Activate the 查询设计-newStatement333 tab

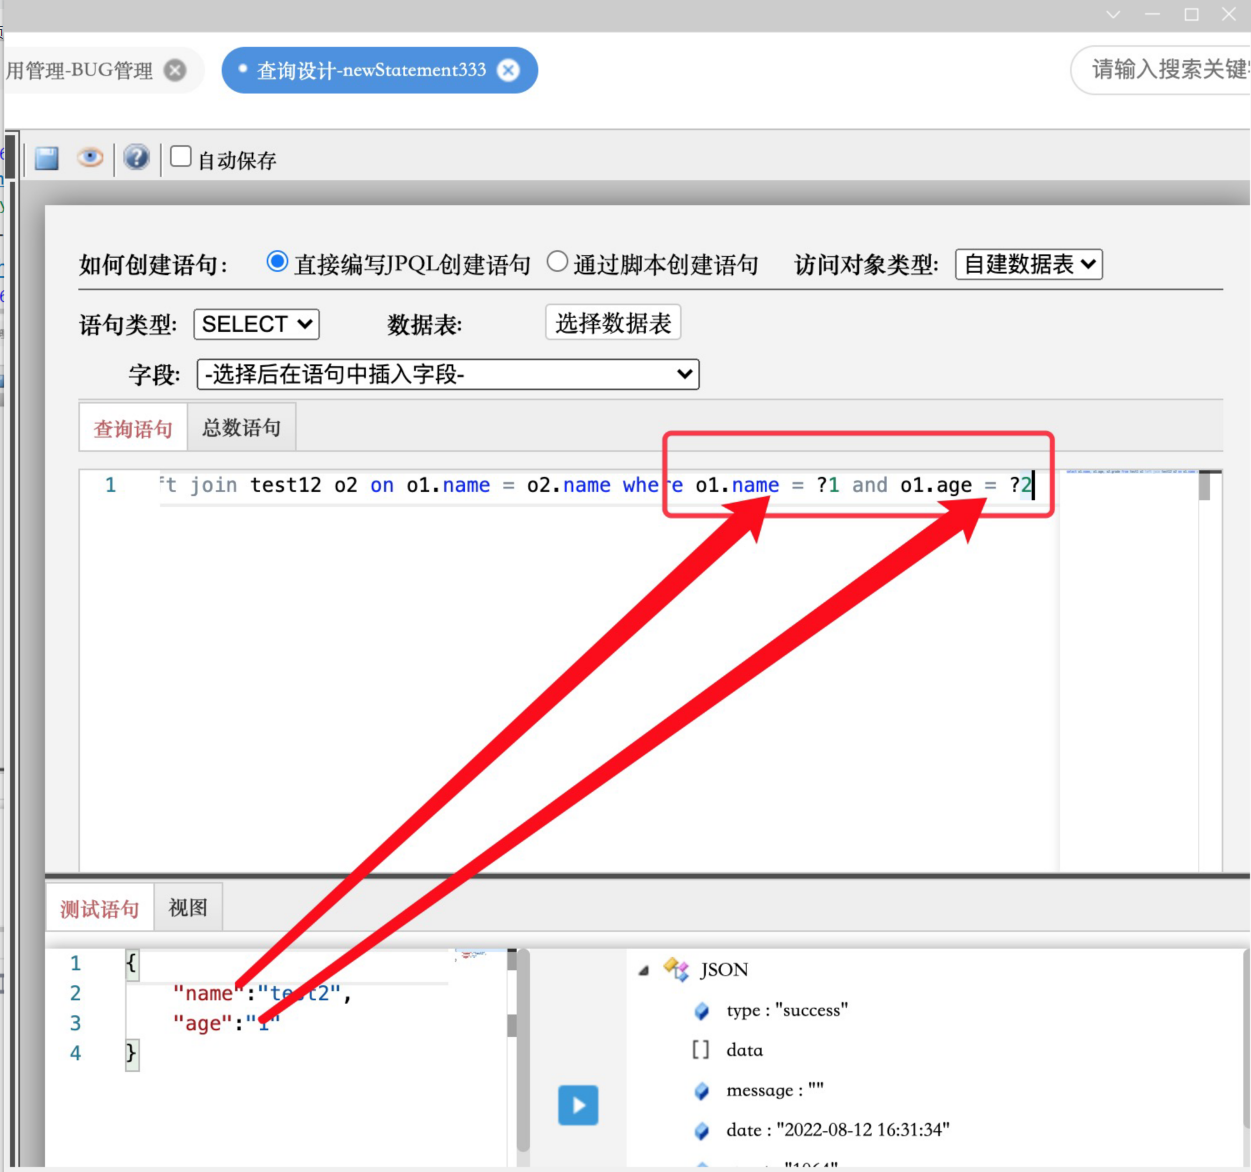pyautogui.click(x=372, y=70)
